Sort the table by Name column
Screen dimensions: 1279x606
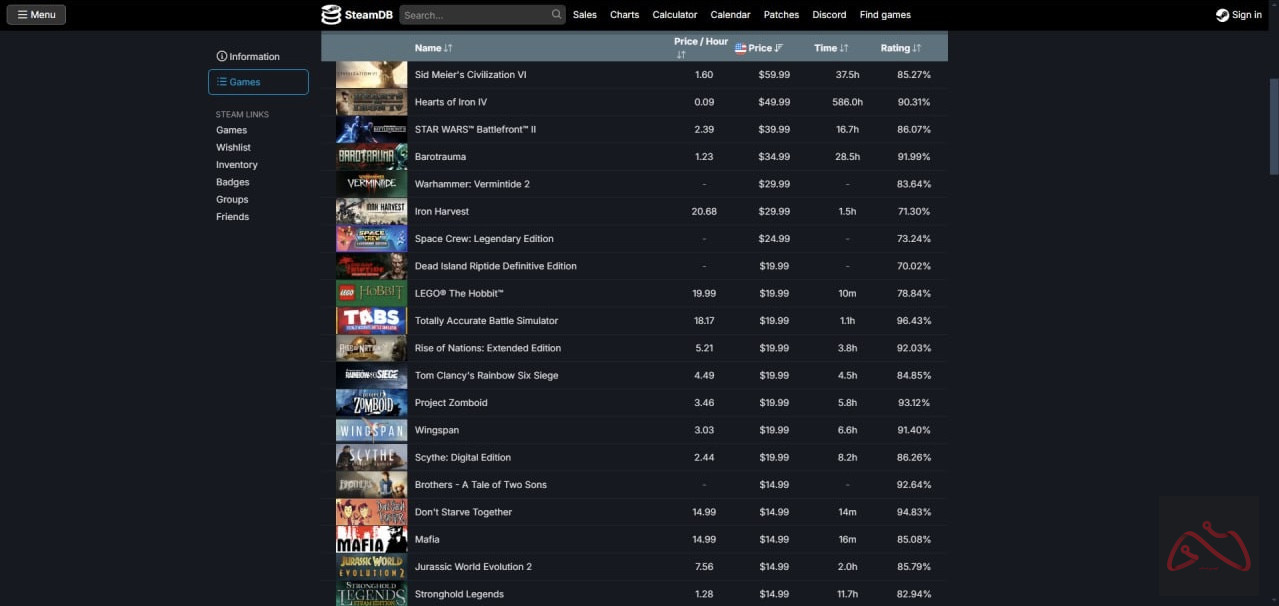434,48
